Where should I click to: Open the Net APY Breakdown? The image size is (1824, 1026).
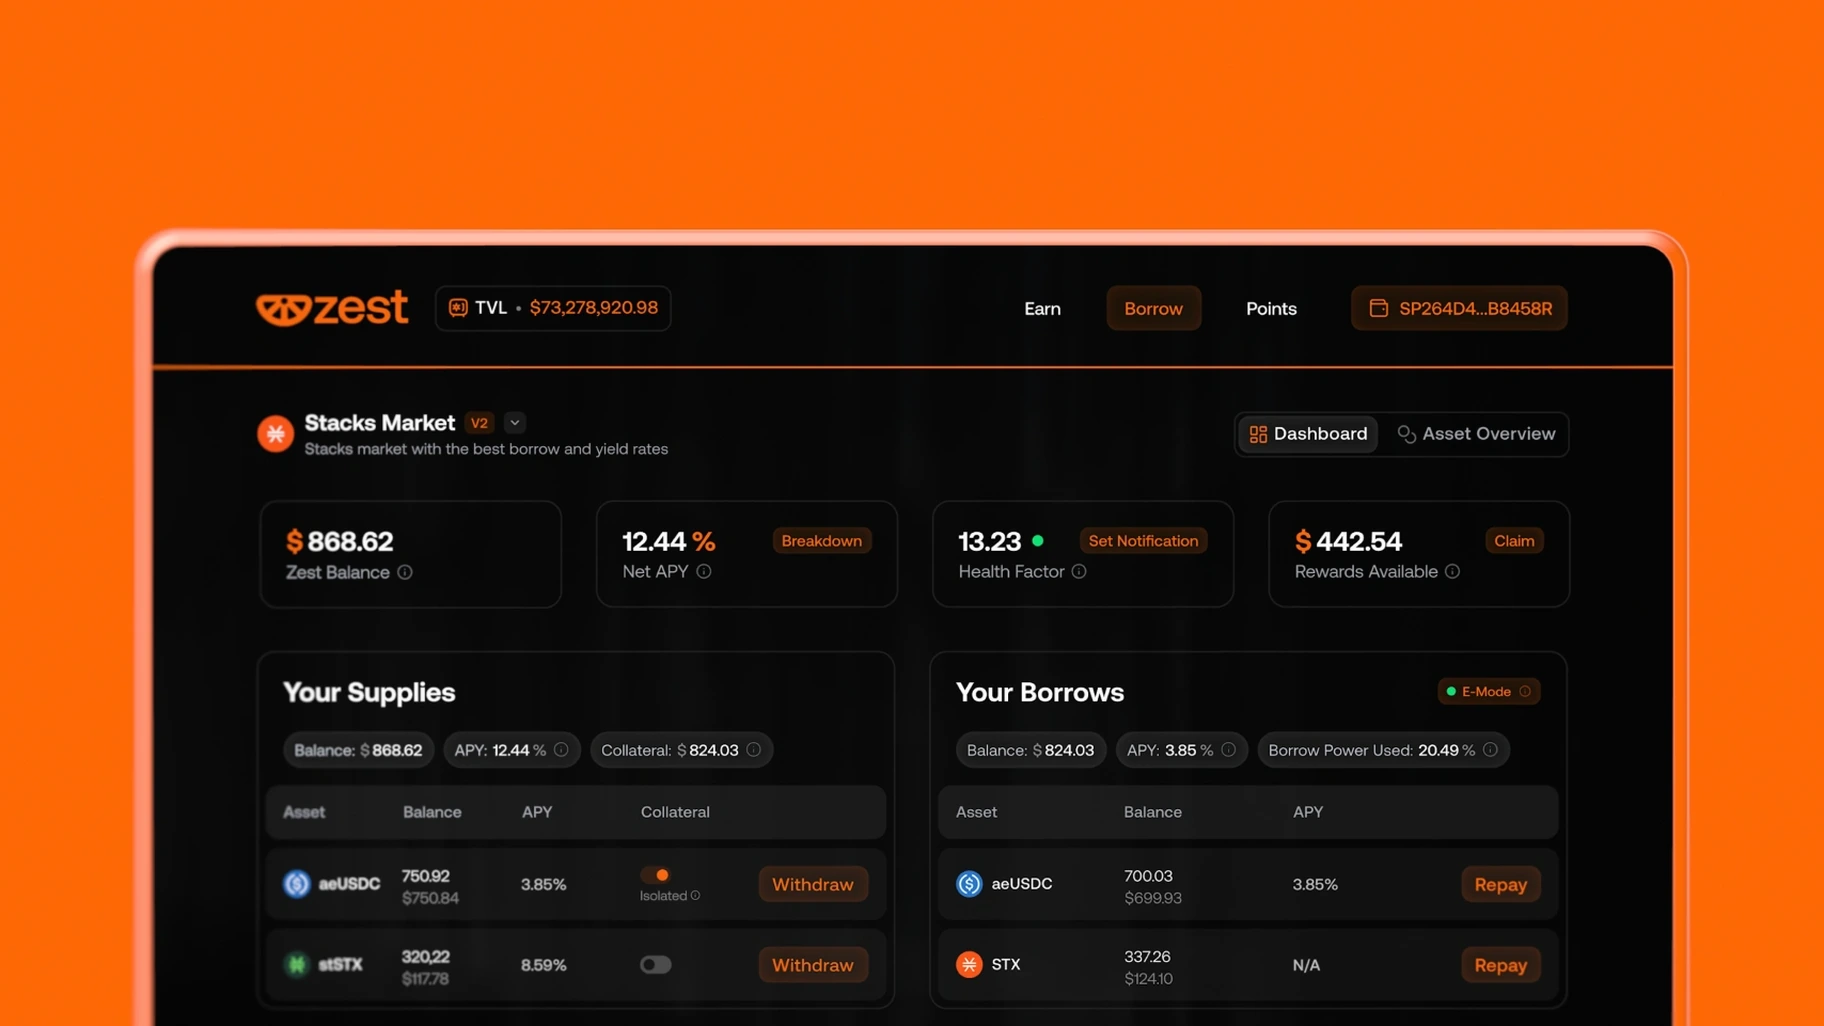click(821, 541)
